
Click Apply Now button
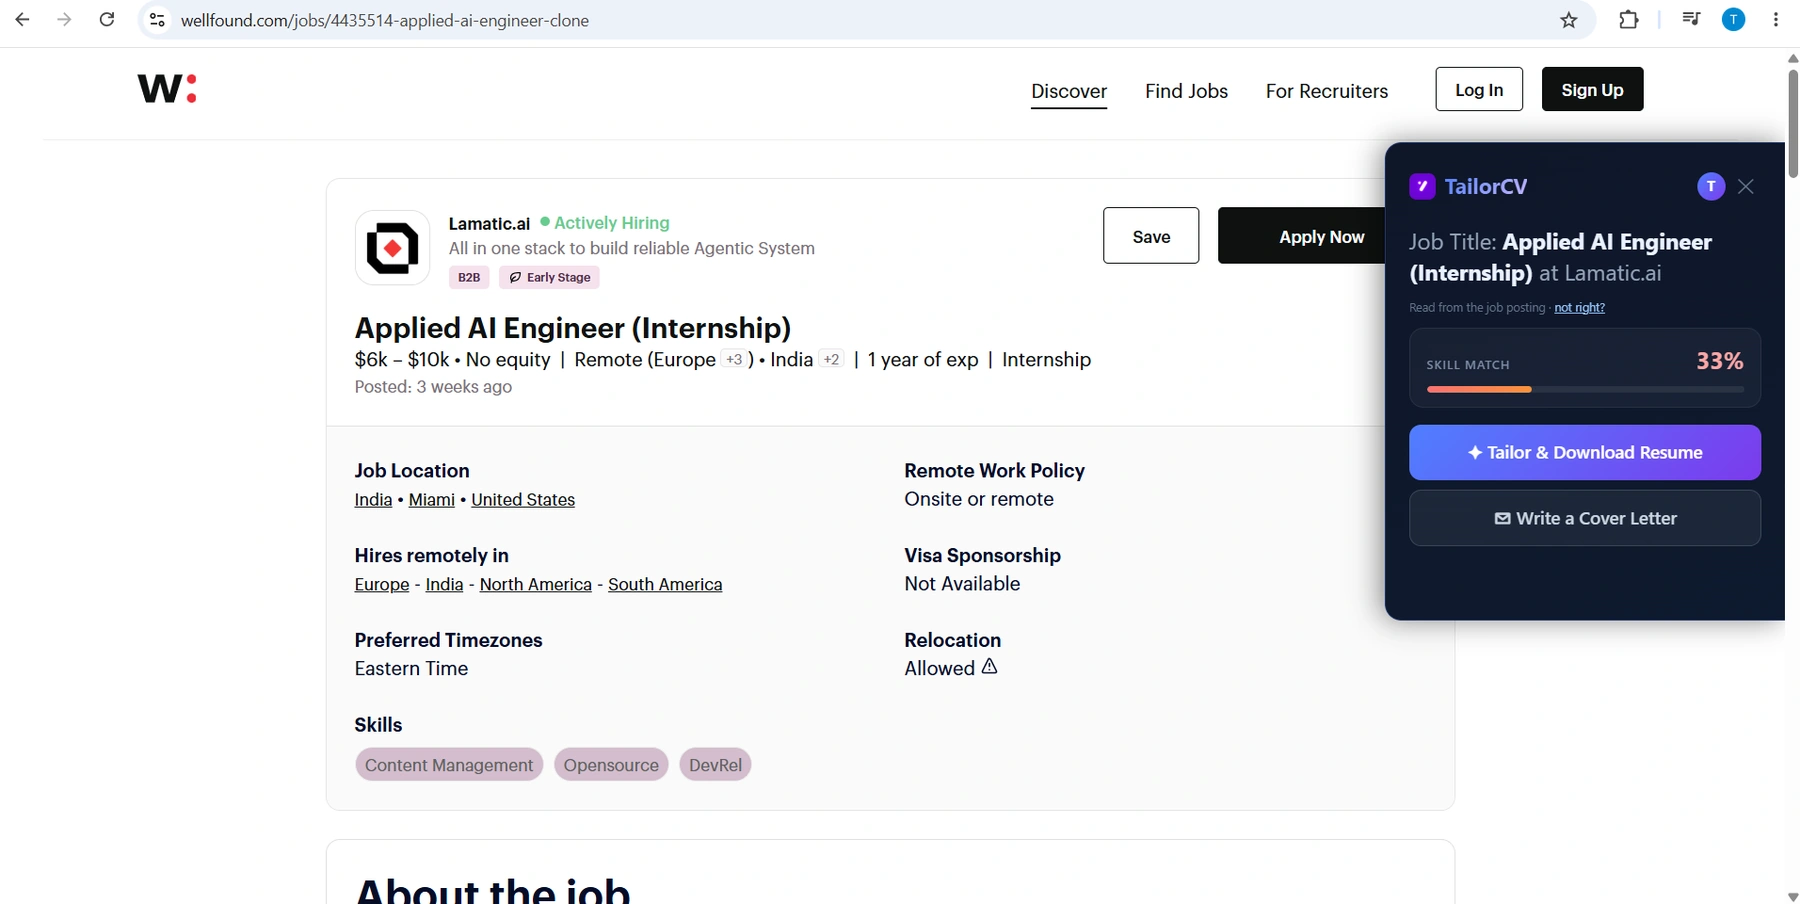tap(1302, 236)
